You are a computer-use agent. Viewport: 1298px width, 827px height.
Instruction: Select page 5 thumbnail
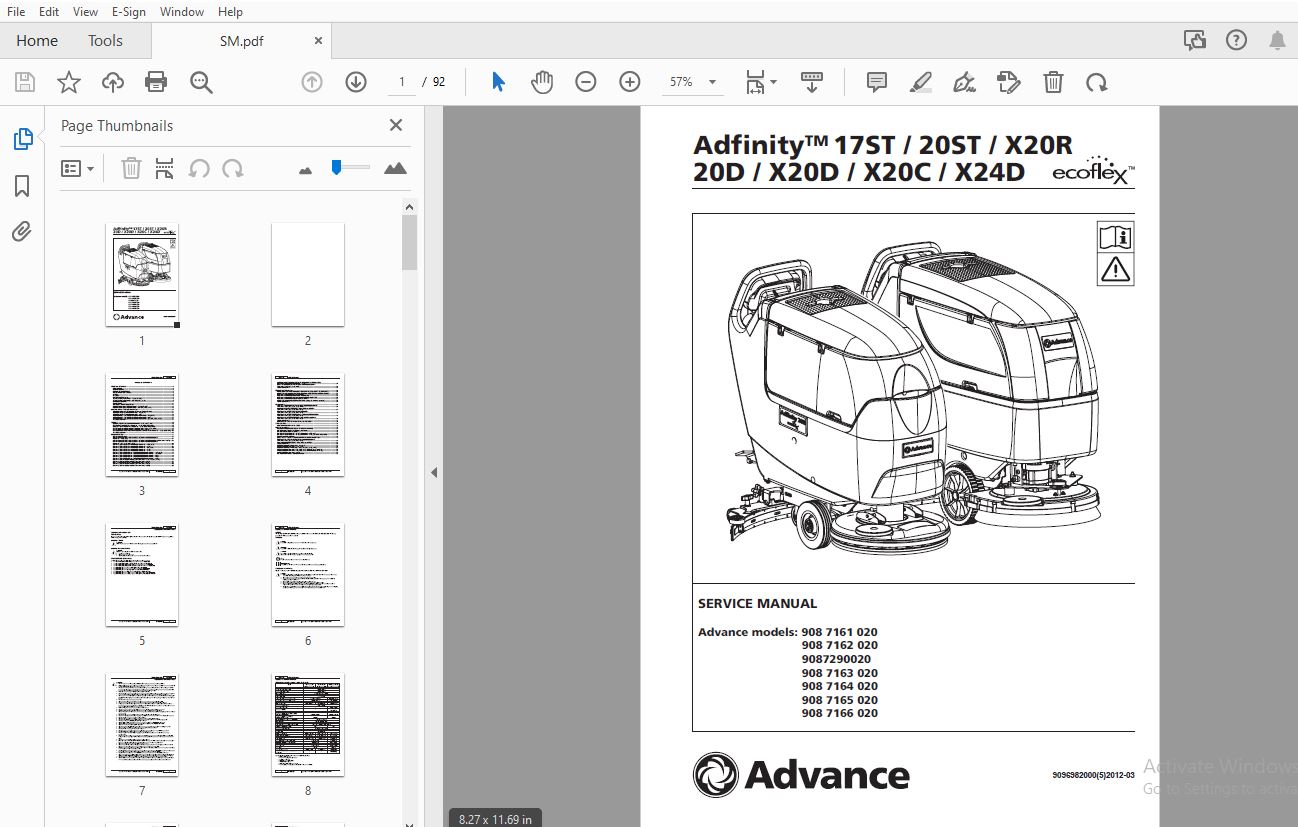point(142,575)
